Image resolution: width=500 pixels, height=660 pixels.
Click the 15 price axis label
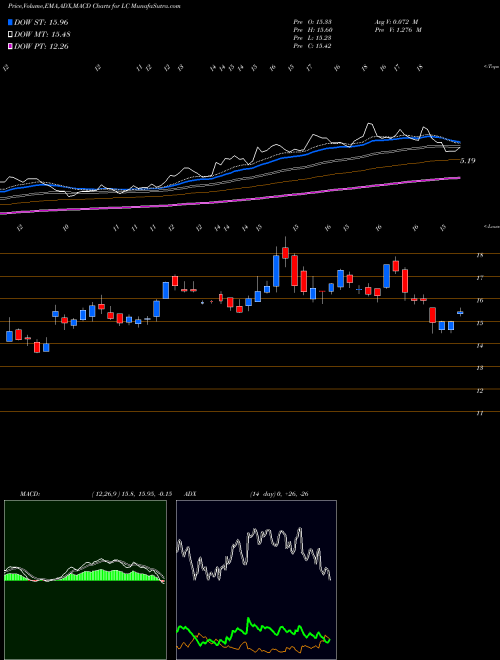pos(479,323)
